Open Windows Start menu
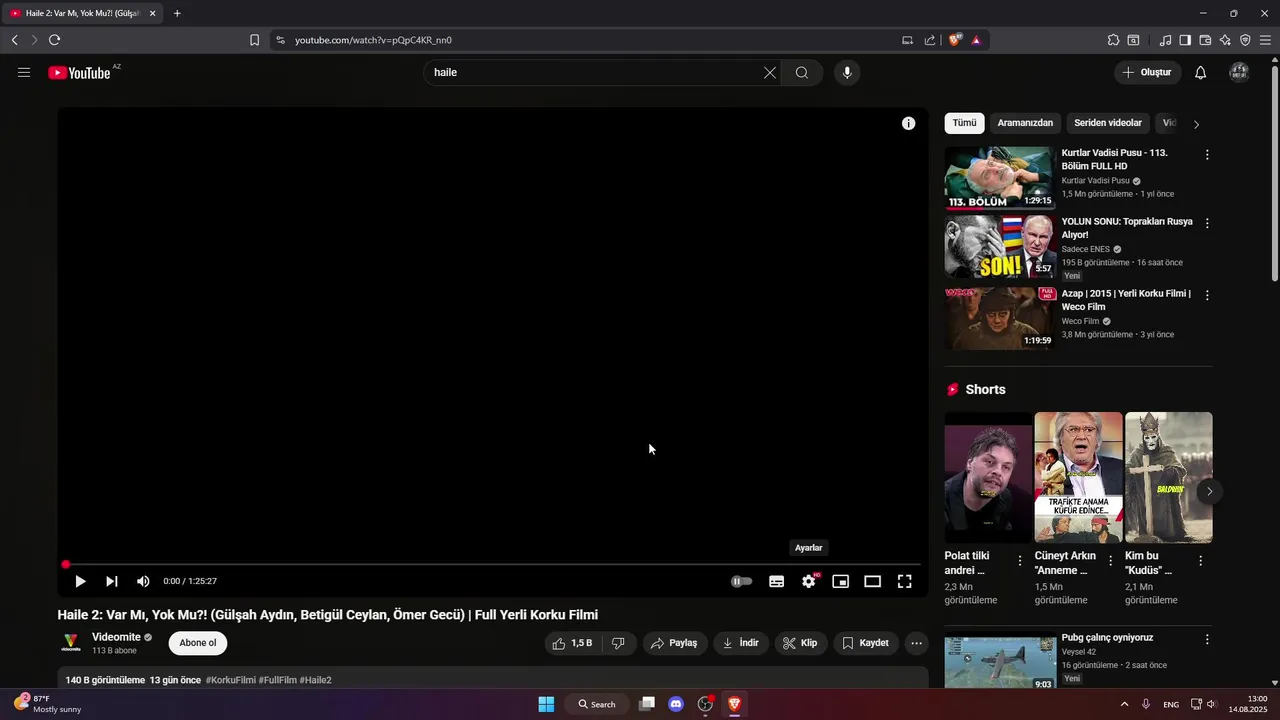This screenshot has height=720, width=1280. [546, 704]
